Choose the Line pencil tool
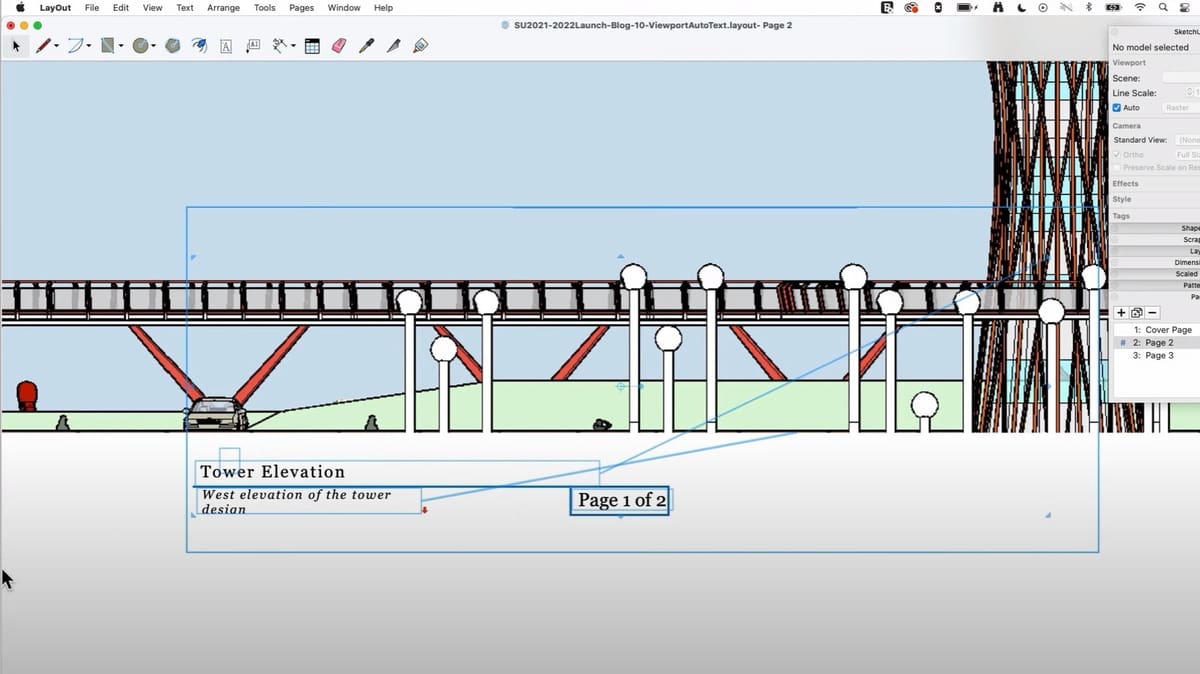This screenshot has height=674, width=1200. (42, 46)
